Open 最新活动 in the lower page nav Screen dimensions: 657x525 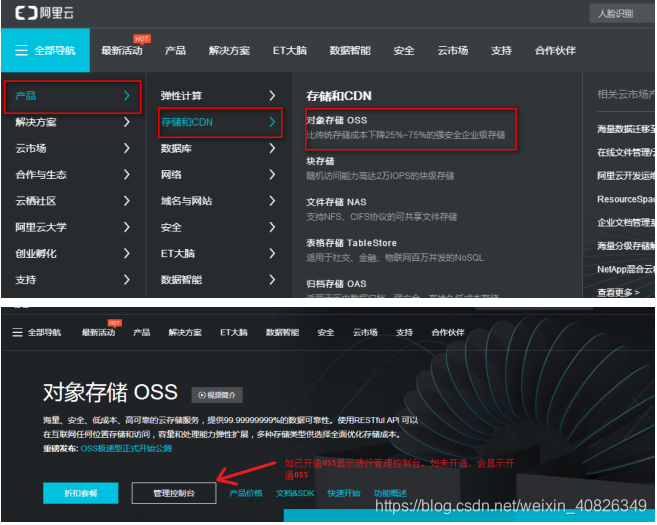98,333
